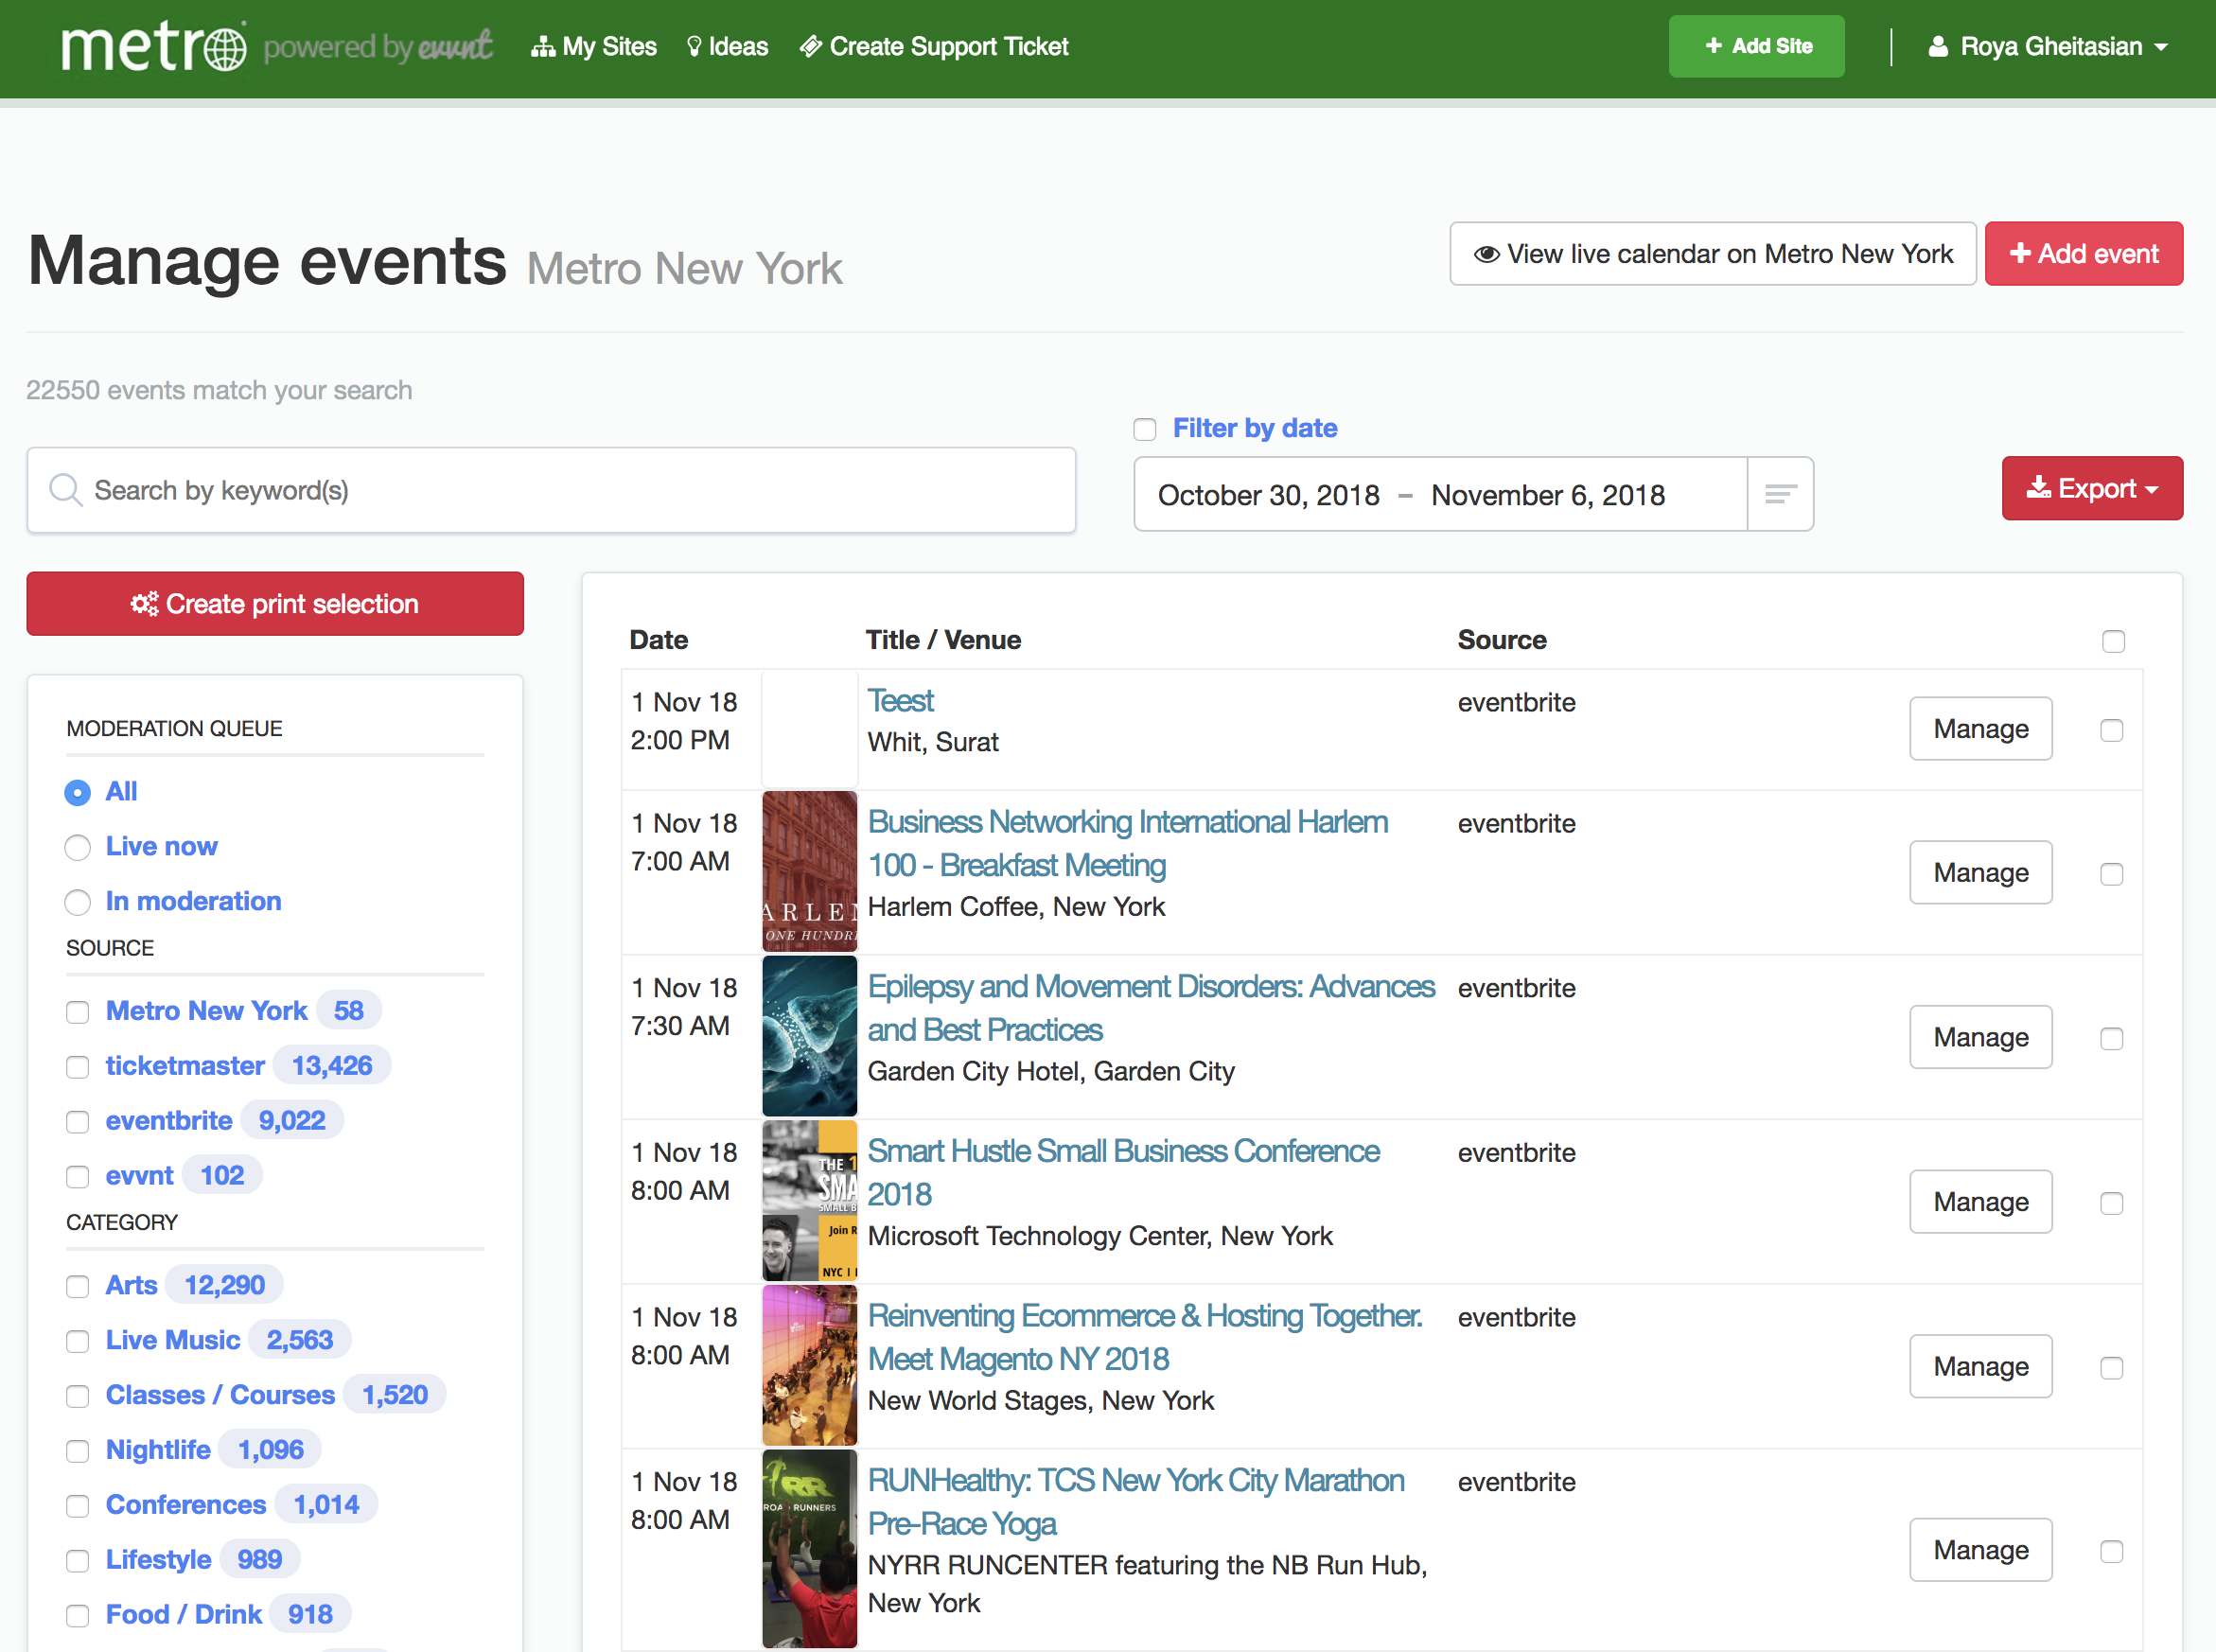Click the November 6, 2018 end date

click(1548, 495)
